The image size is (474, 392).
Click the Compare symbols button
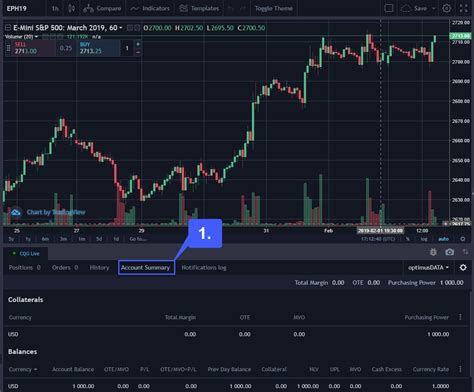102,8
